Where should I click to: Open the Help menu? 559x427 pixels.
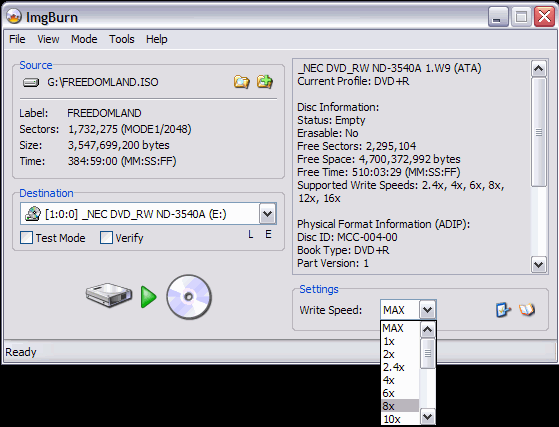coord(157,39)
